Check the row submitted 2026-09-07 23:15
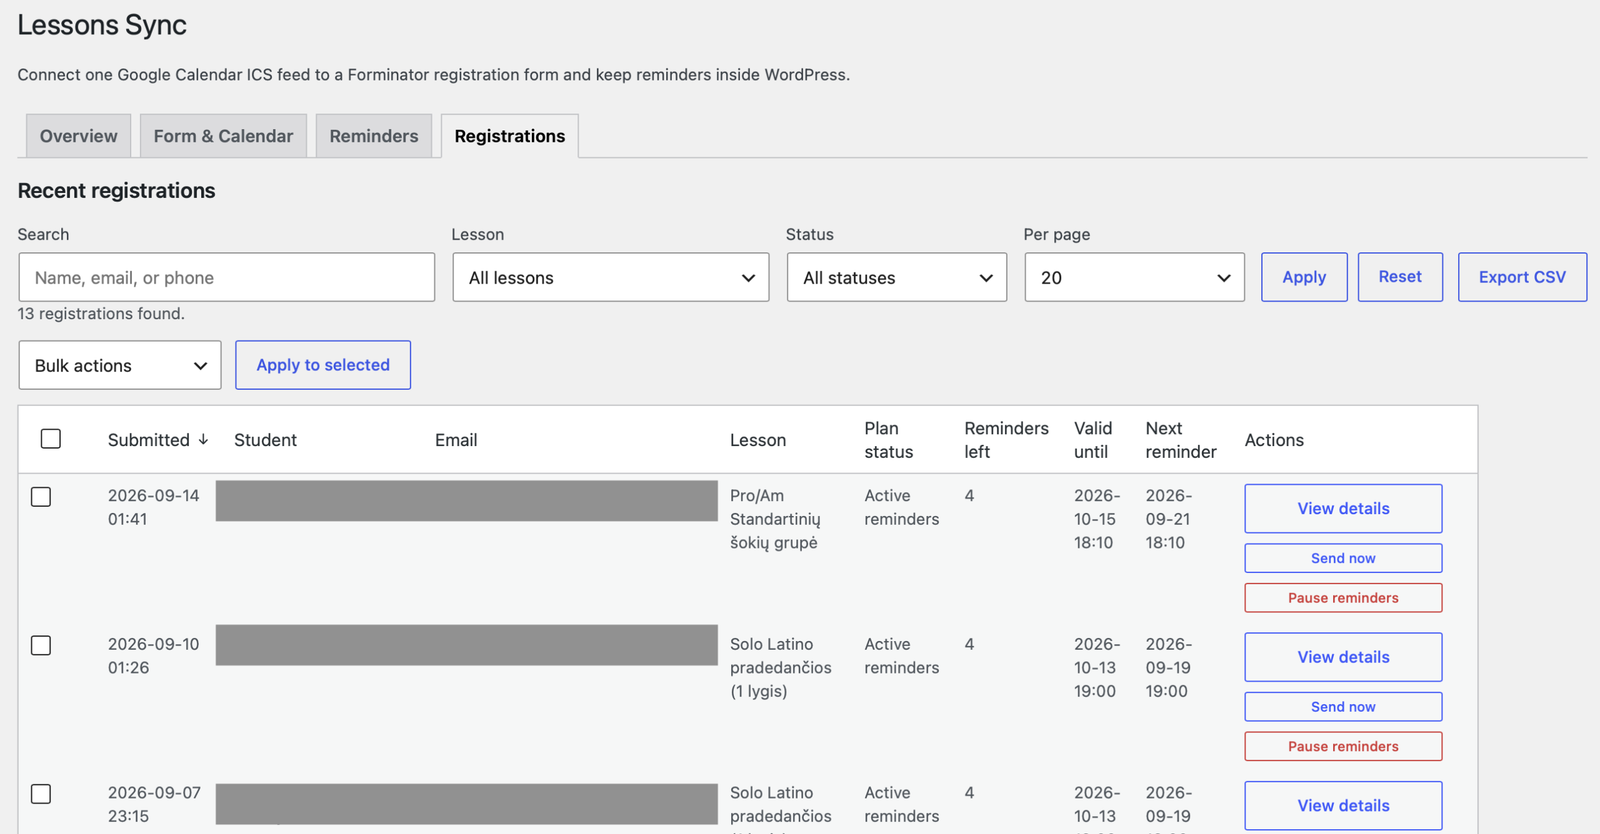 coord(41,794)
